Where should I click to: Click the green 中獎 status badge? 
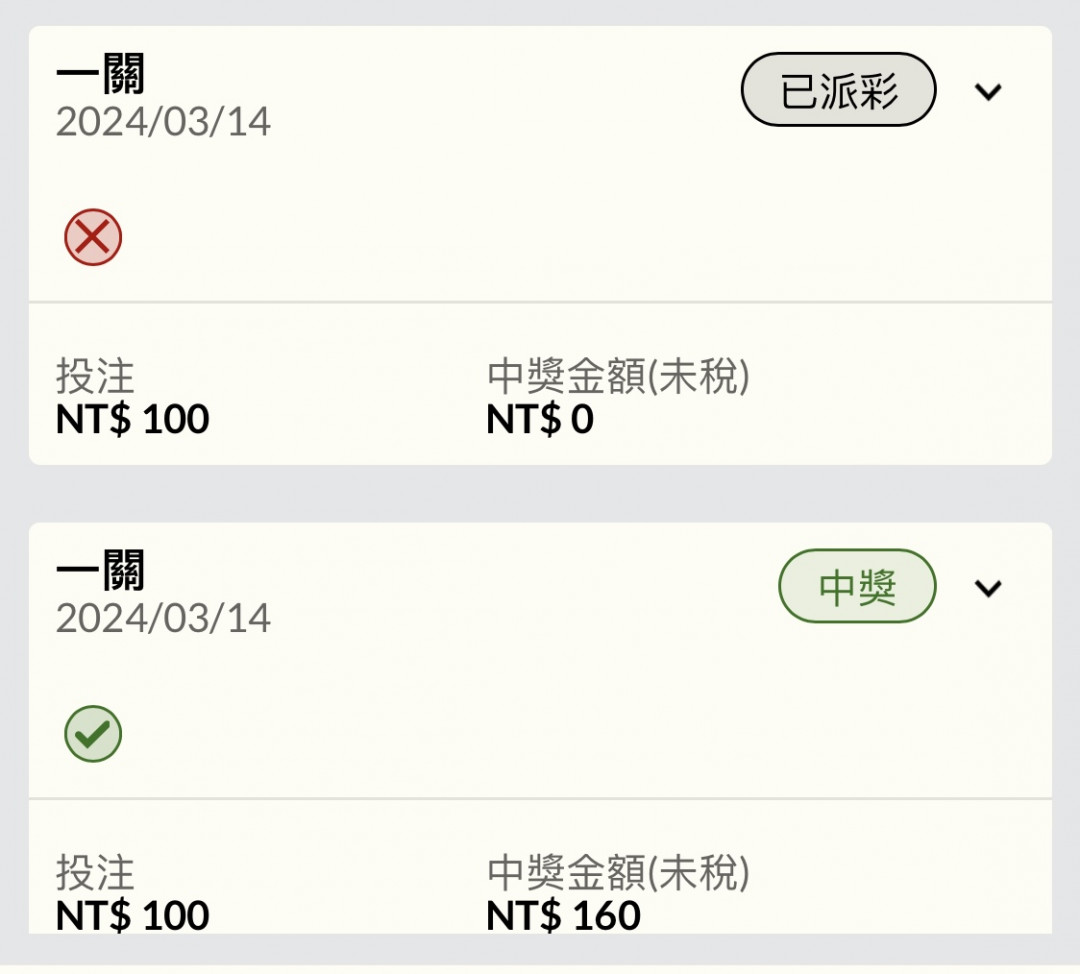(857, 586)
